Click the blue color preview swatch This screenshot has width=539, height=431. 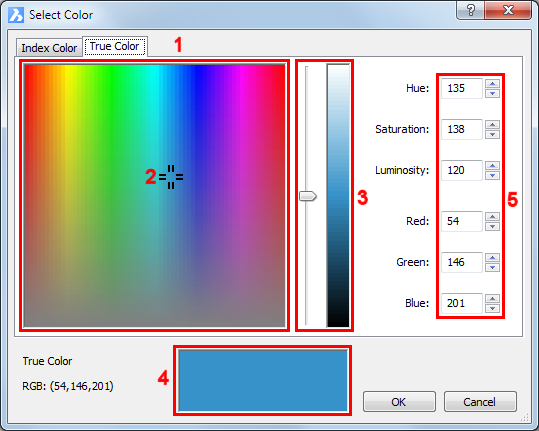click(x=263, y=380)
